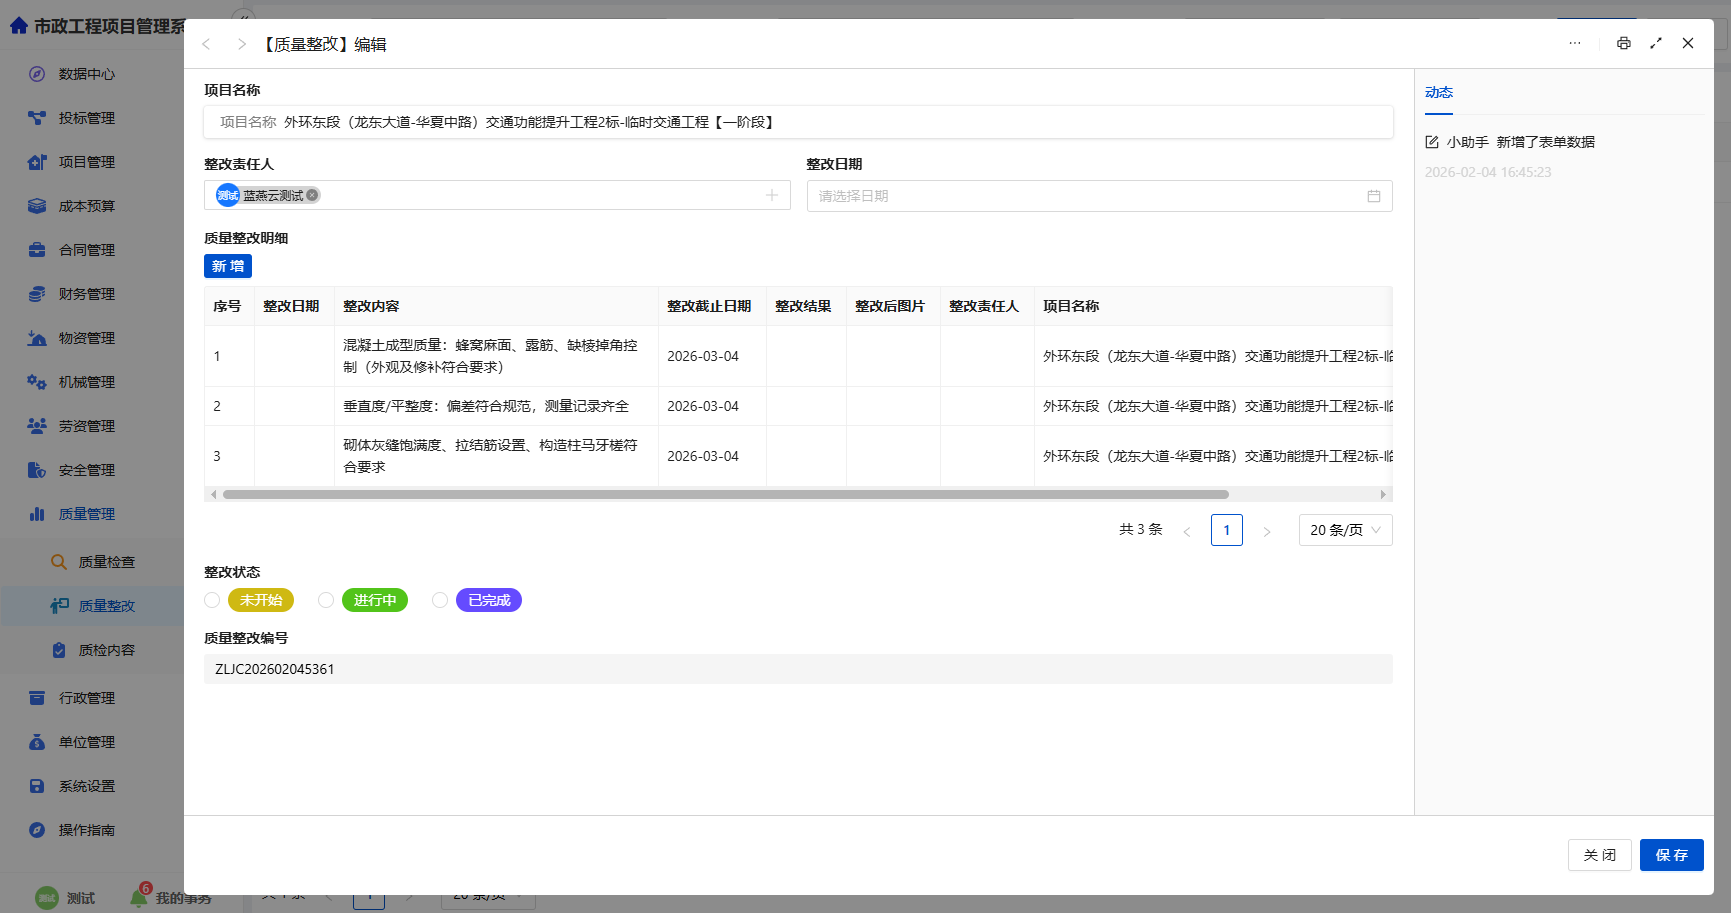Select the 动态 tab on the right panel
Screen dimensions: 1731x913
(x=1439, y=91)
